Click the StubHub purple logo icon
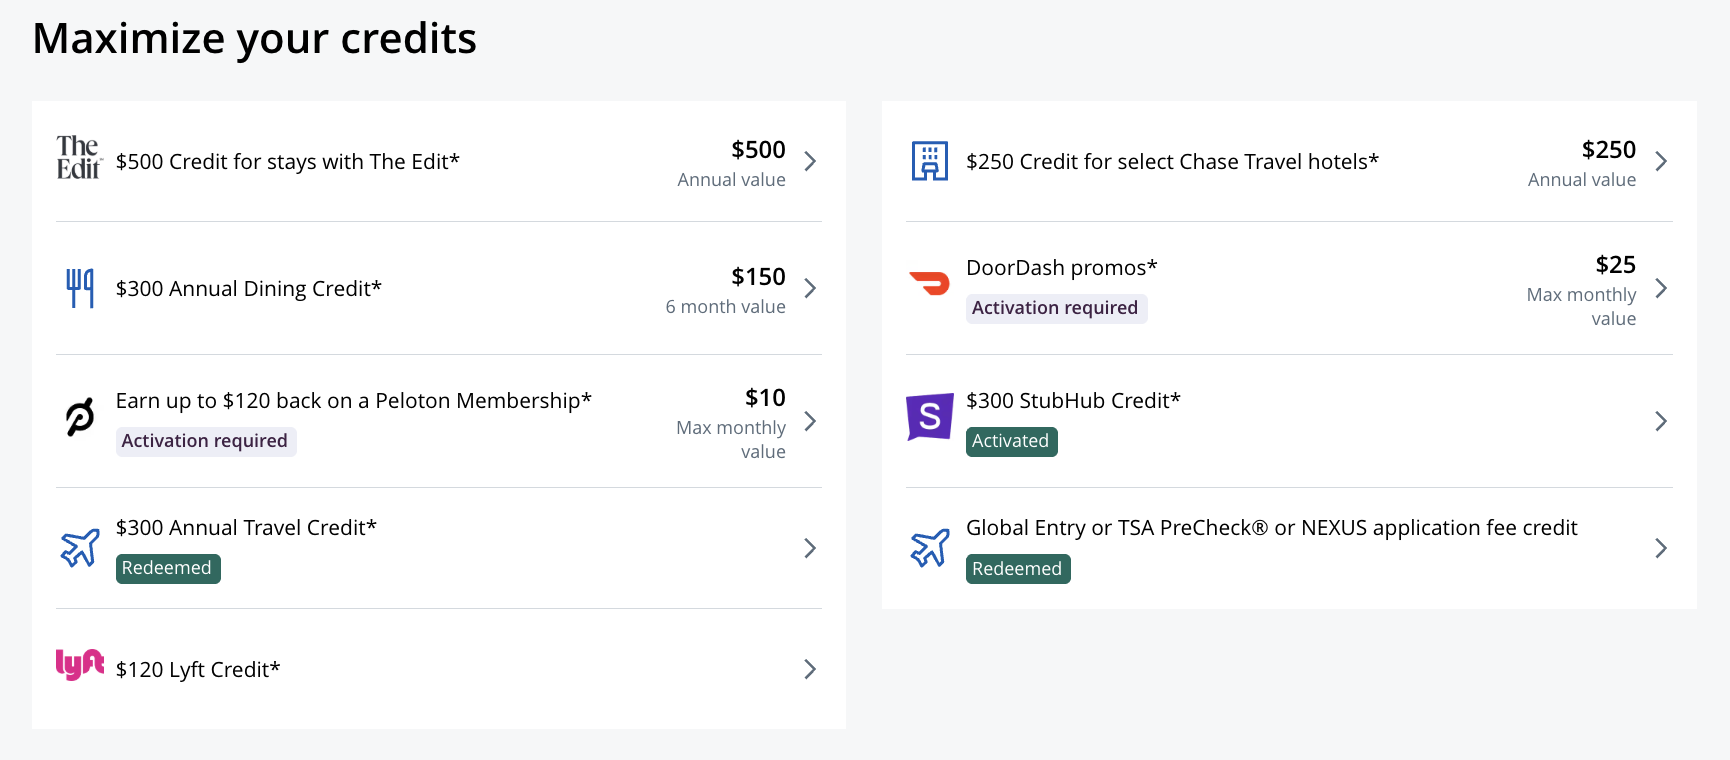 pos(930,417)
